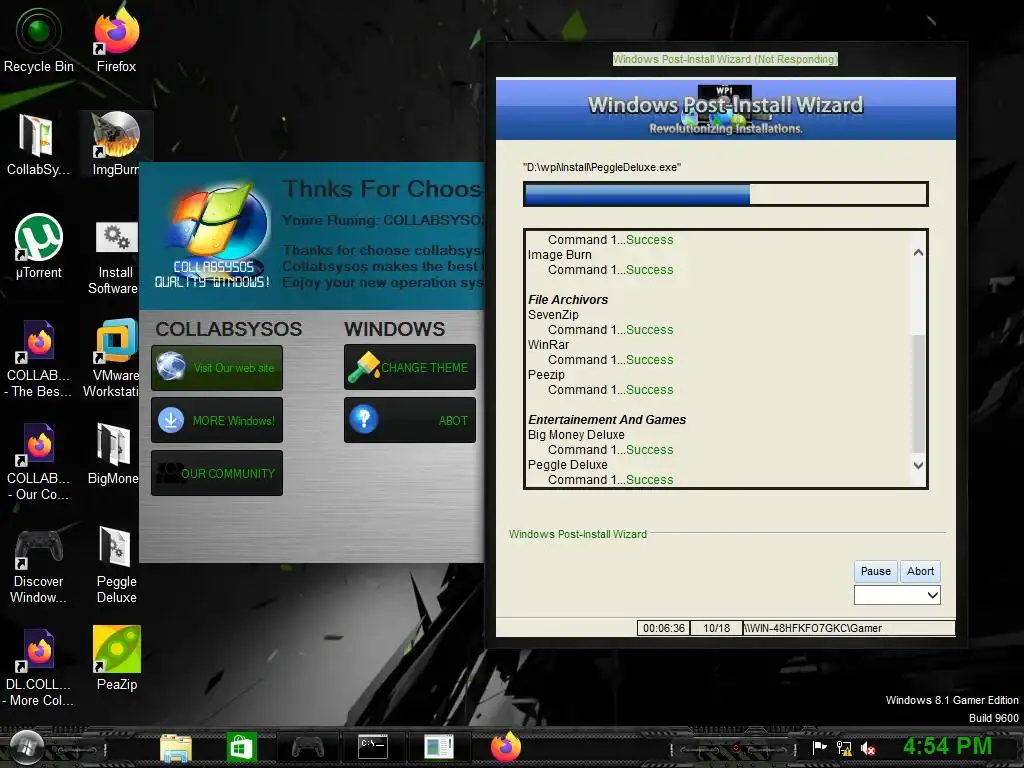Open DL.COLL... - More Col... shortcut

pos(38,667)
